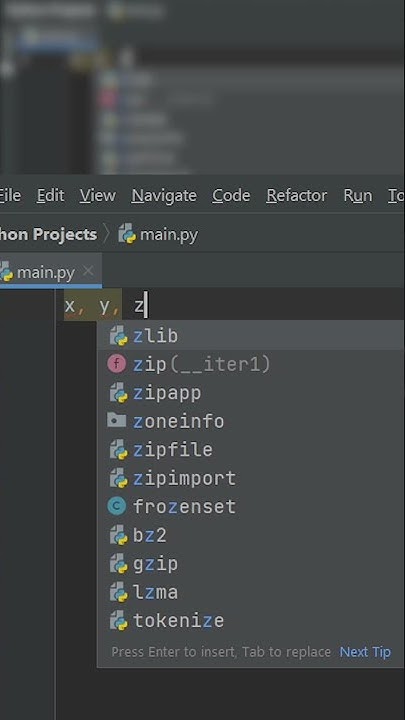Select zipapp completion suggestion

click(251, 393)
